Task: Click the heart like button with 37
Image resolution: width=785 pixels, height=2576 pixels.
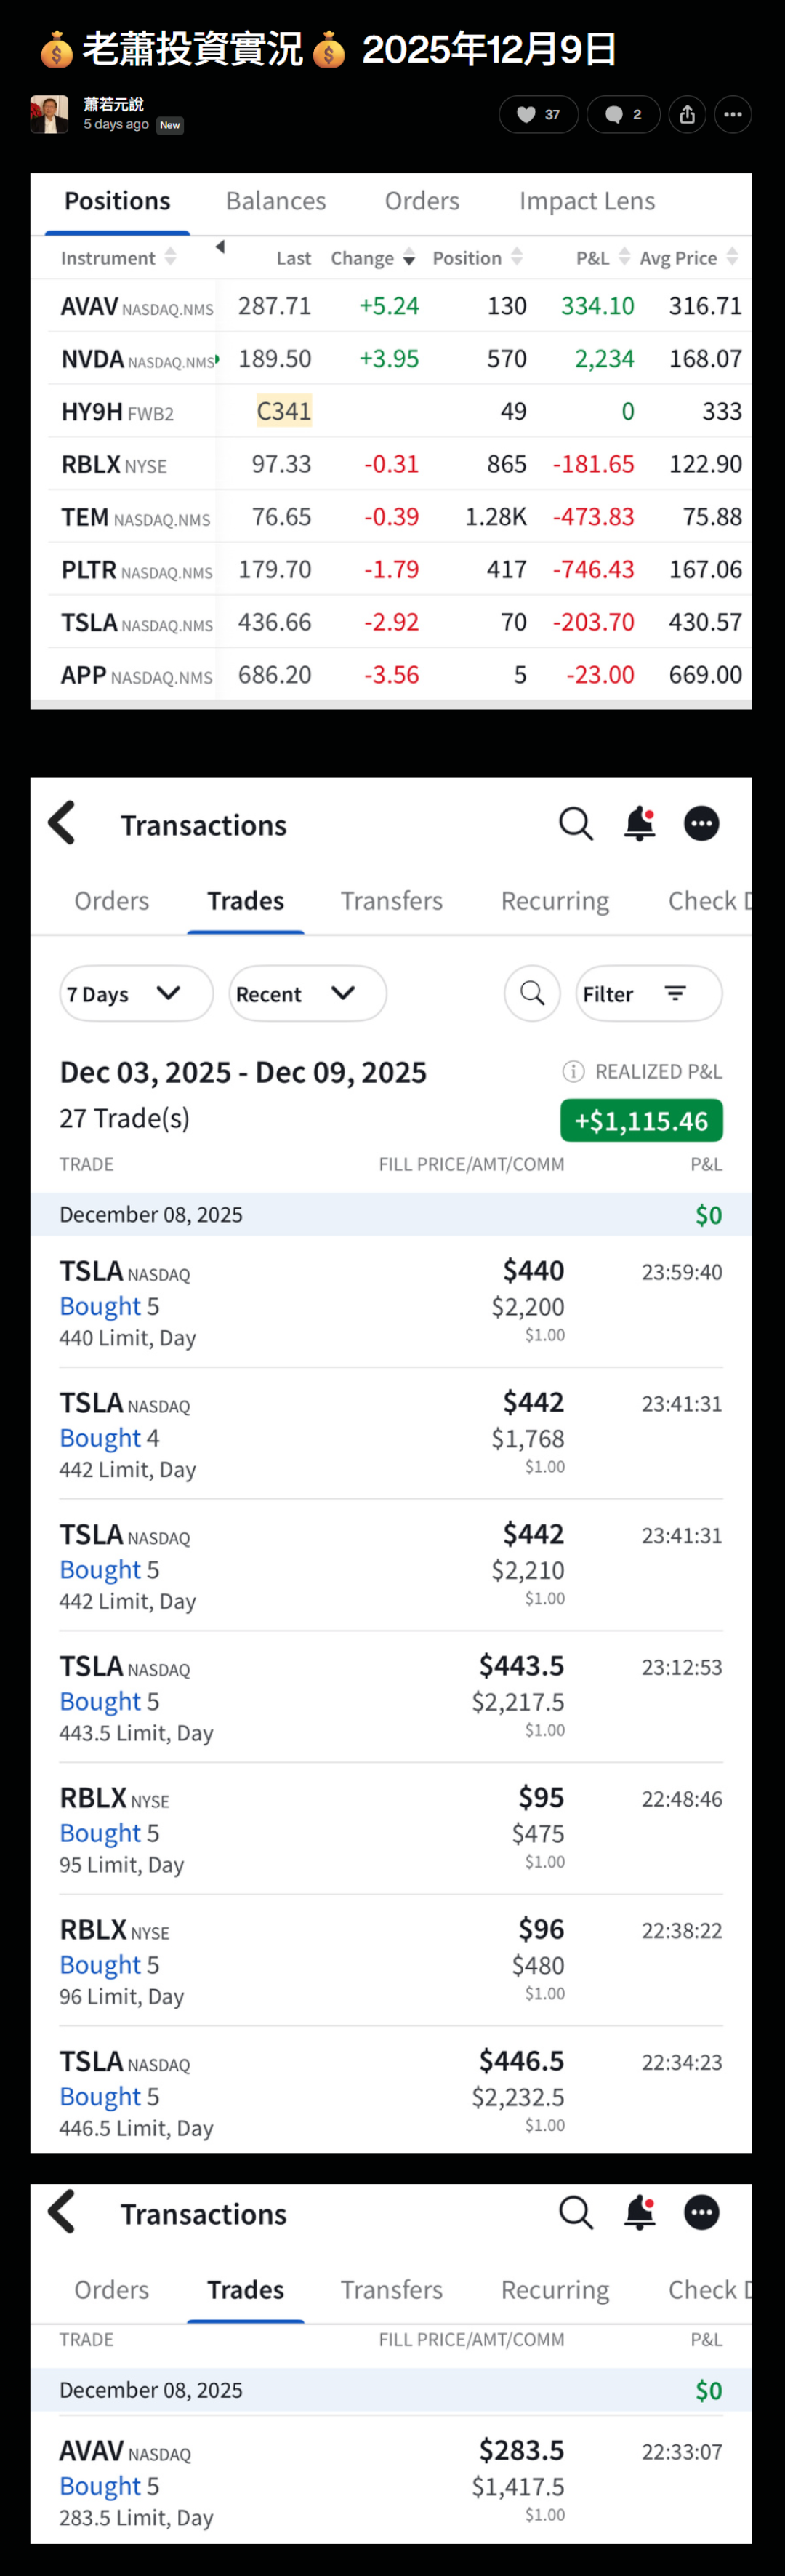Action: pos(538,114)
